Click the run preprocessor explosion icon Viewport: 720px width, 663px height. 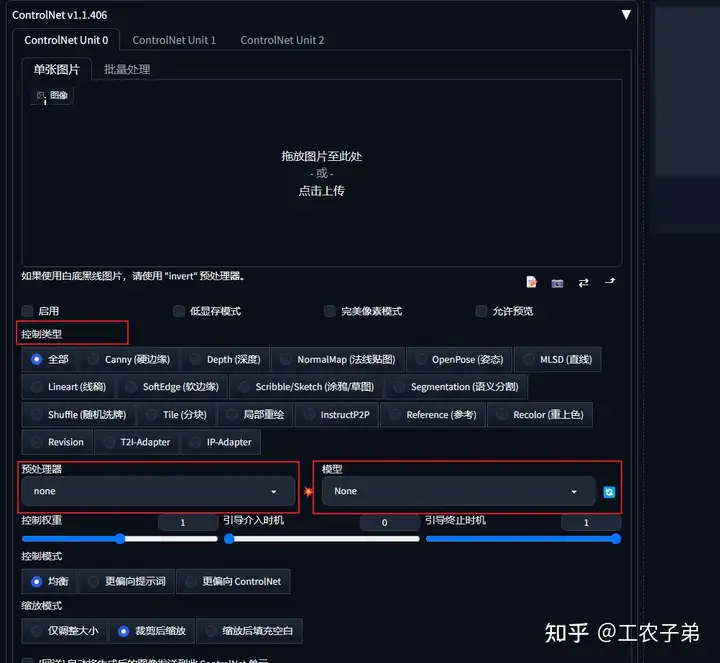click(x=308, y=492)
